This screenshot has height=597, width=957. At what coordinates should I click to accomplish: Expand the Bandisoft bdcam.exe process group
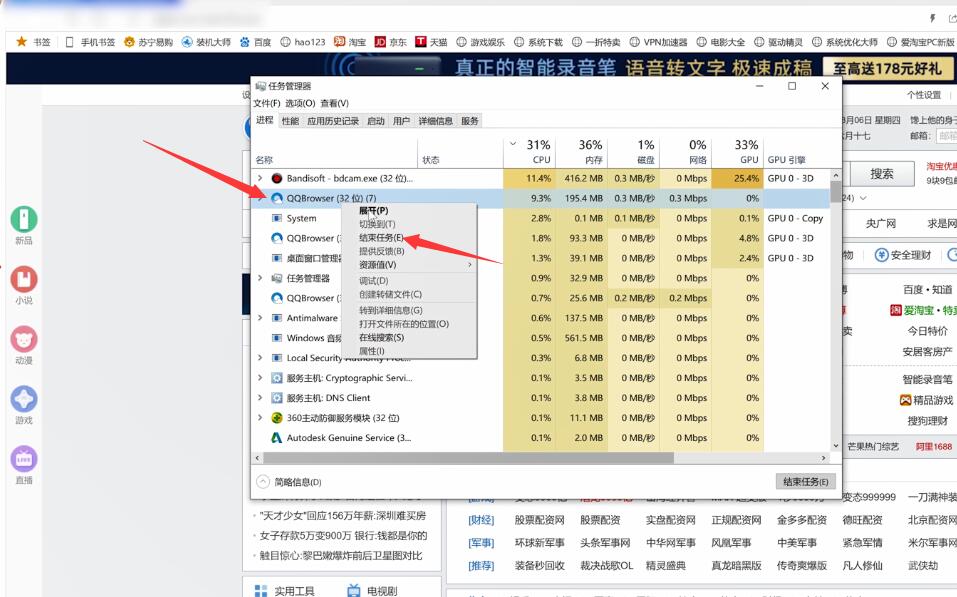tap(260, 178)
